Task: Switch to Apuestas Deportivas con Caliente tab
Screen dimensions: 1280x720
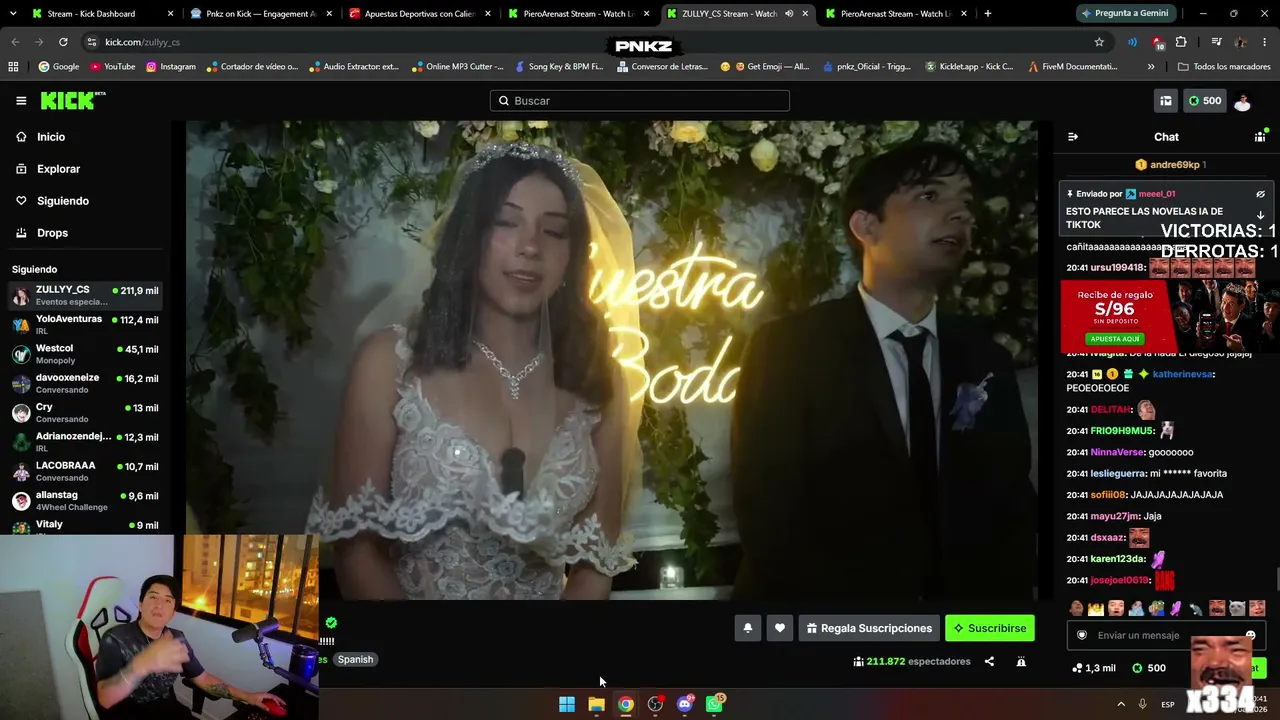Action: click(419, 14)
